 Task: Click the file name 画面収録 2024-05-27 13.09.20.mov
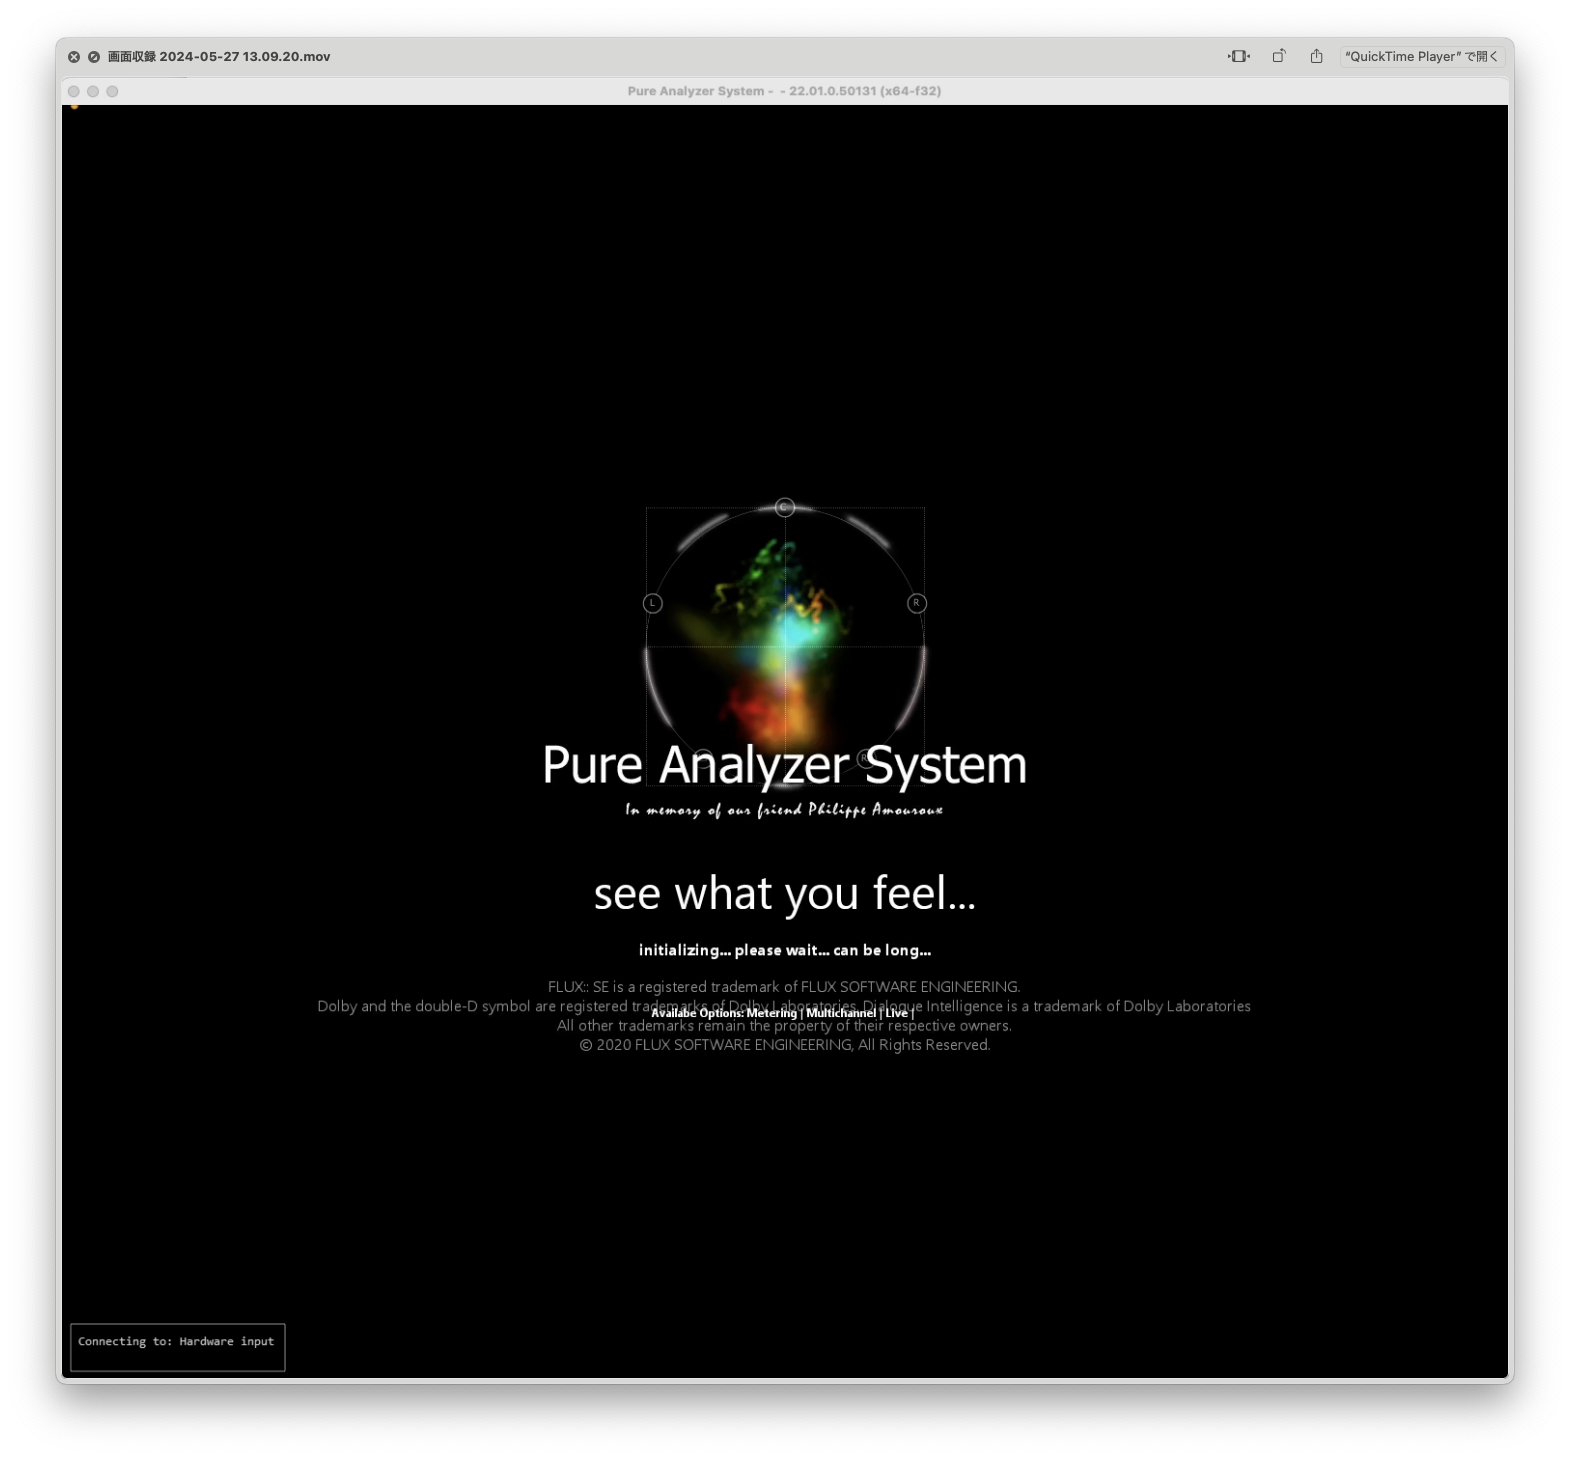[x=219, y=57]
